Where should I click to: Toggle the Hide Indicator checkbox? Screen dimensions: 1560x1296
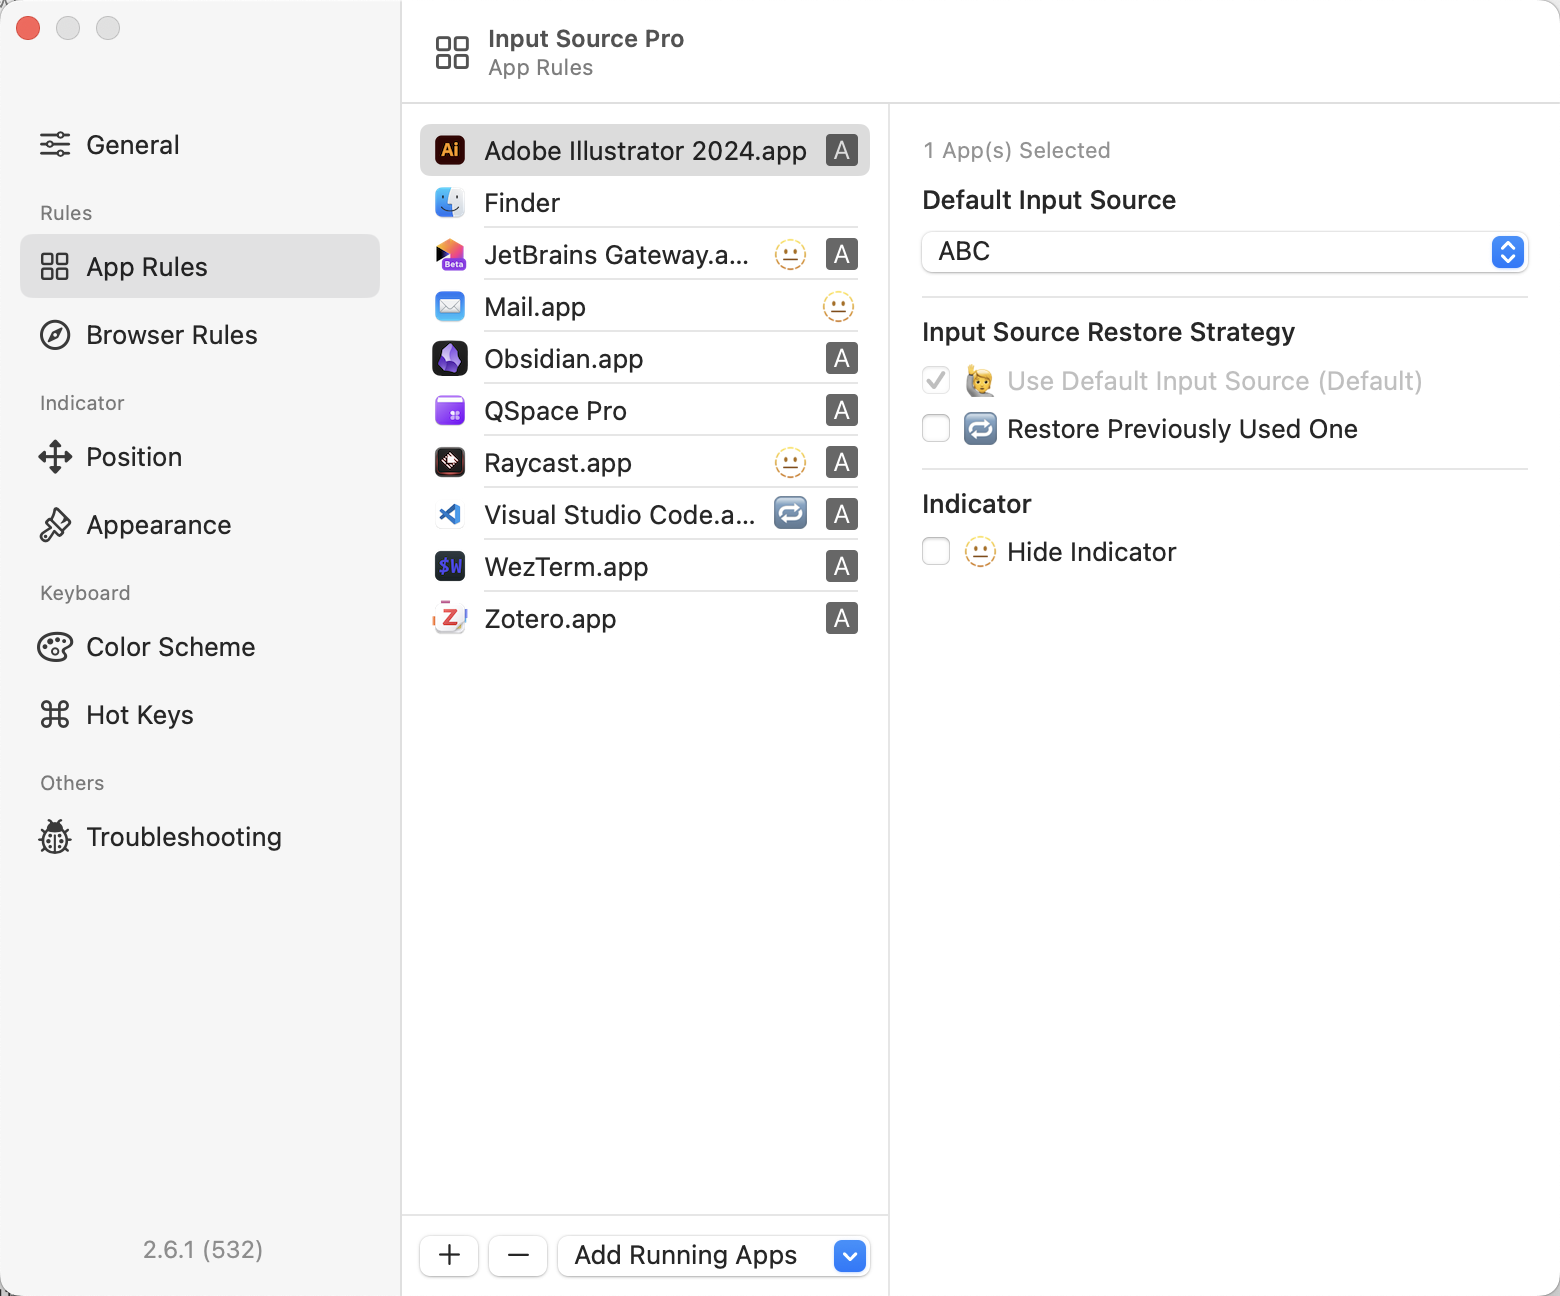click(x=936, y=552)
